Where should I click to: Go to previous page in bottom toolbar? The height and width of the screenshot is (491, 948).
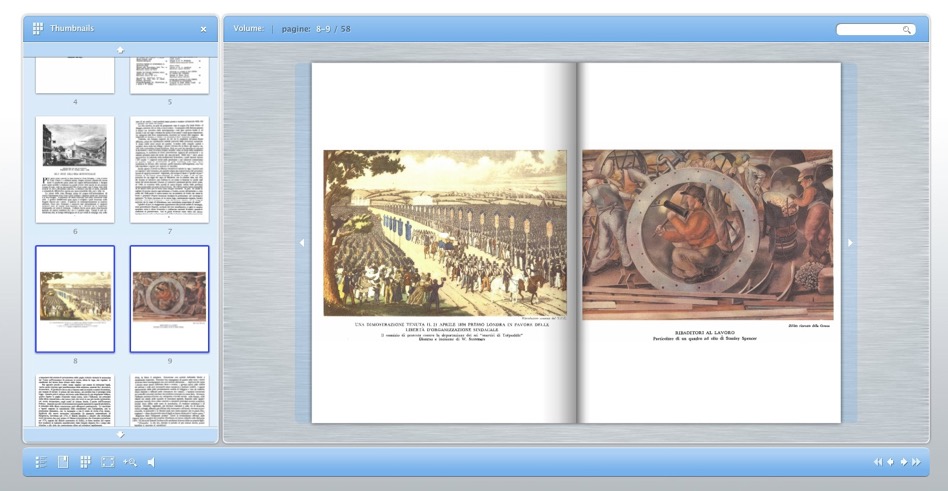891,462
